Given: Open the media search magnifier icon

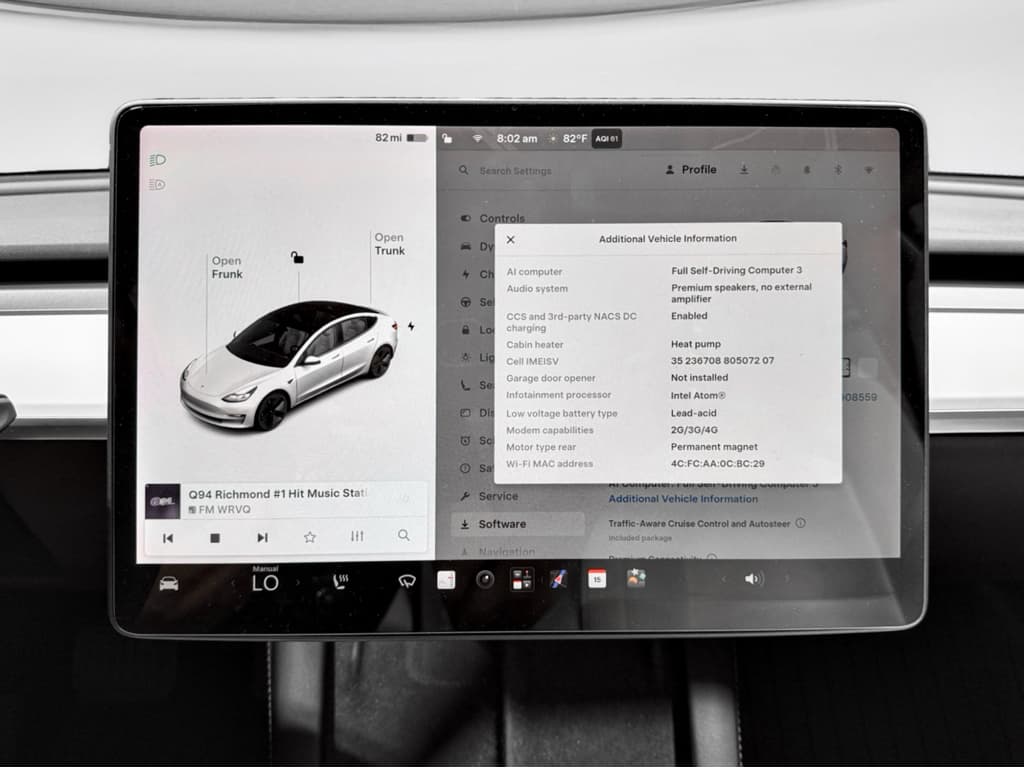Looking at the screenshot, I should point(404,536).
